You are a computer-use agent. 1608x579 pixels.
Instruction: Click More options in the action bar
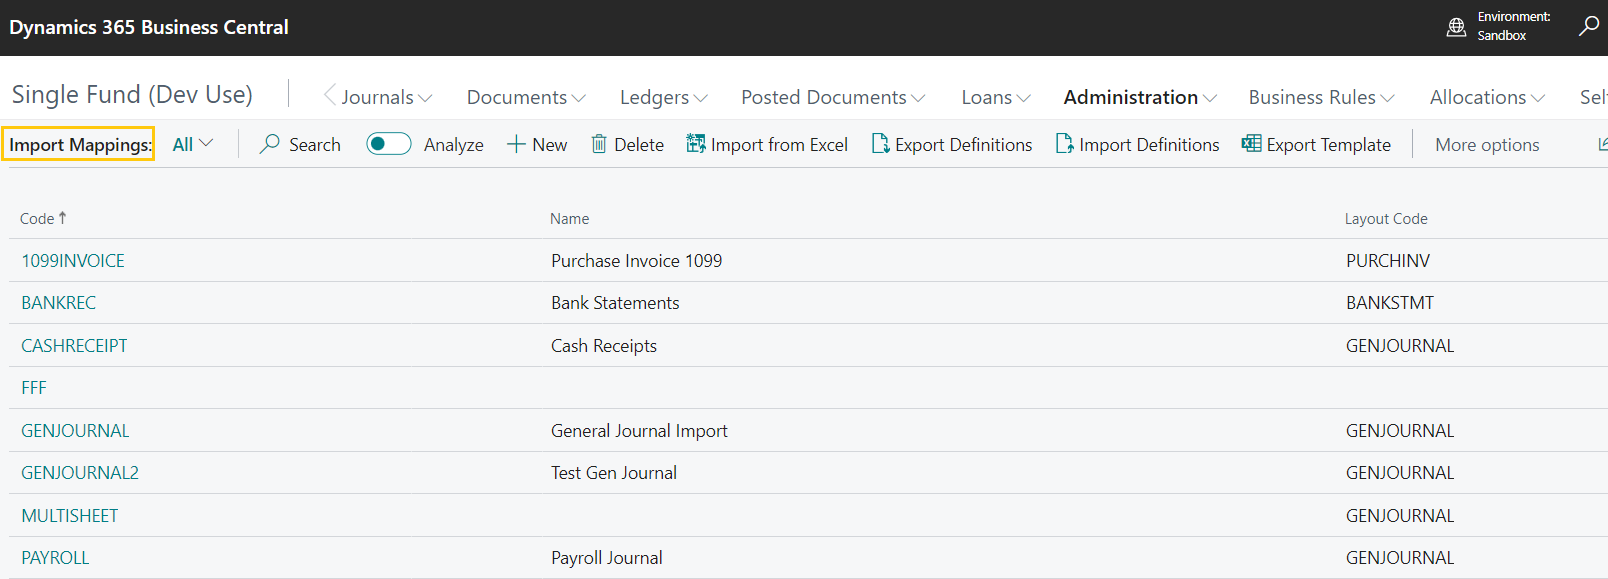tap(1487, 145)
